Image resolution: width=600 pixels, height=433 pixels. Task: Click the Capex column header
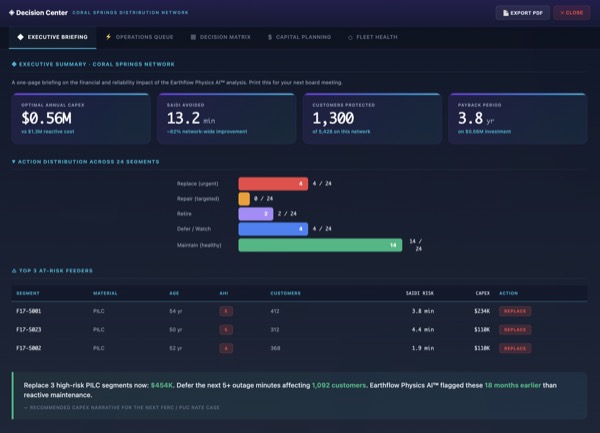pos(483,293)
